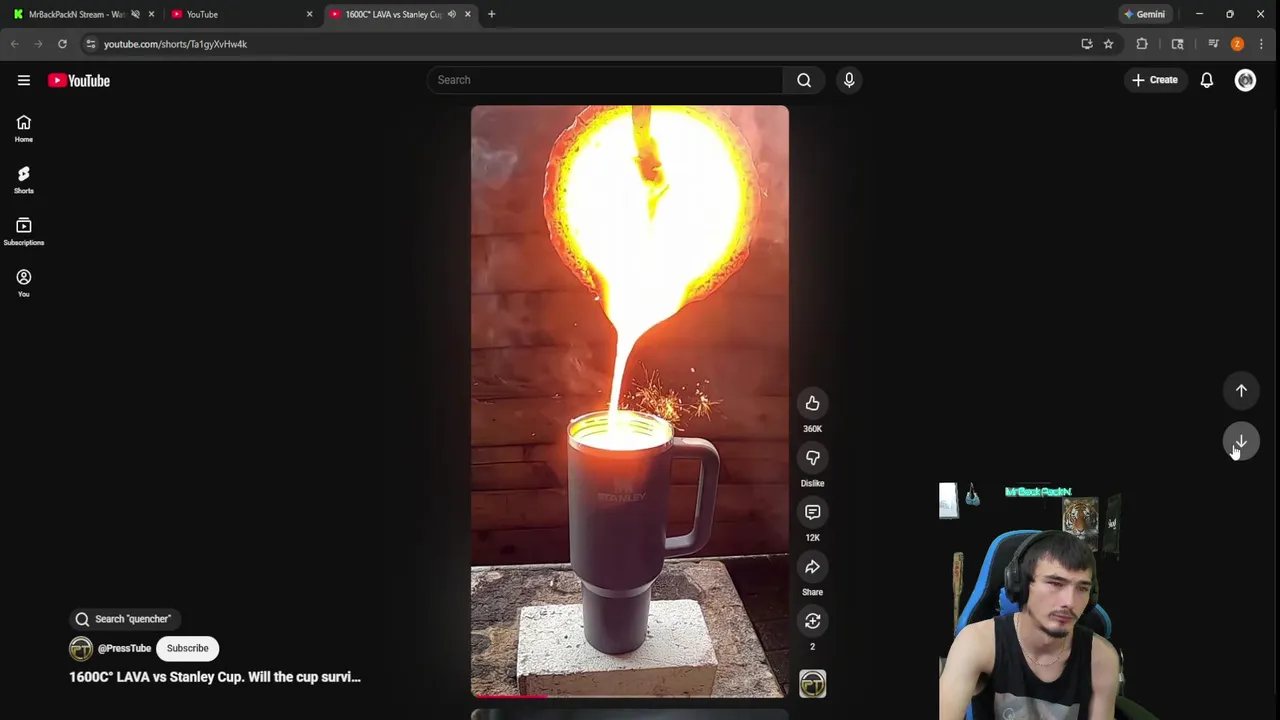Close the MrBackPackN Stream tab
This screenshot has width=1280, height=720.
click(152, 14)
